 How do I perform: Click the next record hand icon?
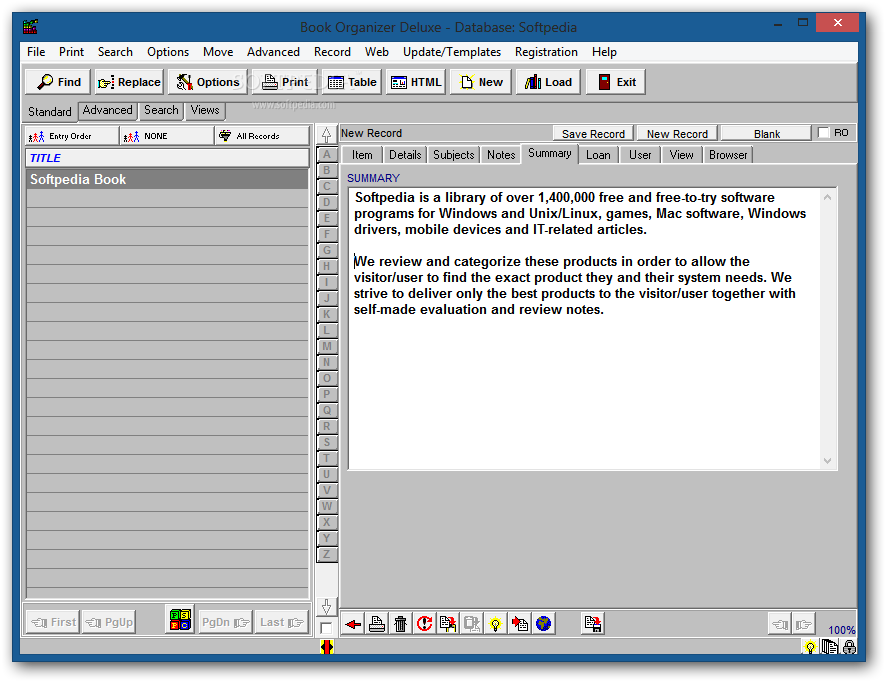(804, 624)
